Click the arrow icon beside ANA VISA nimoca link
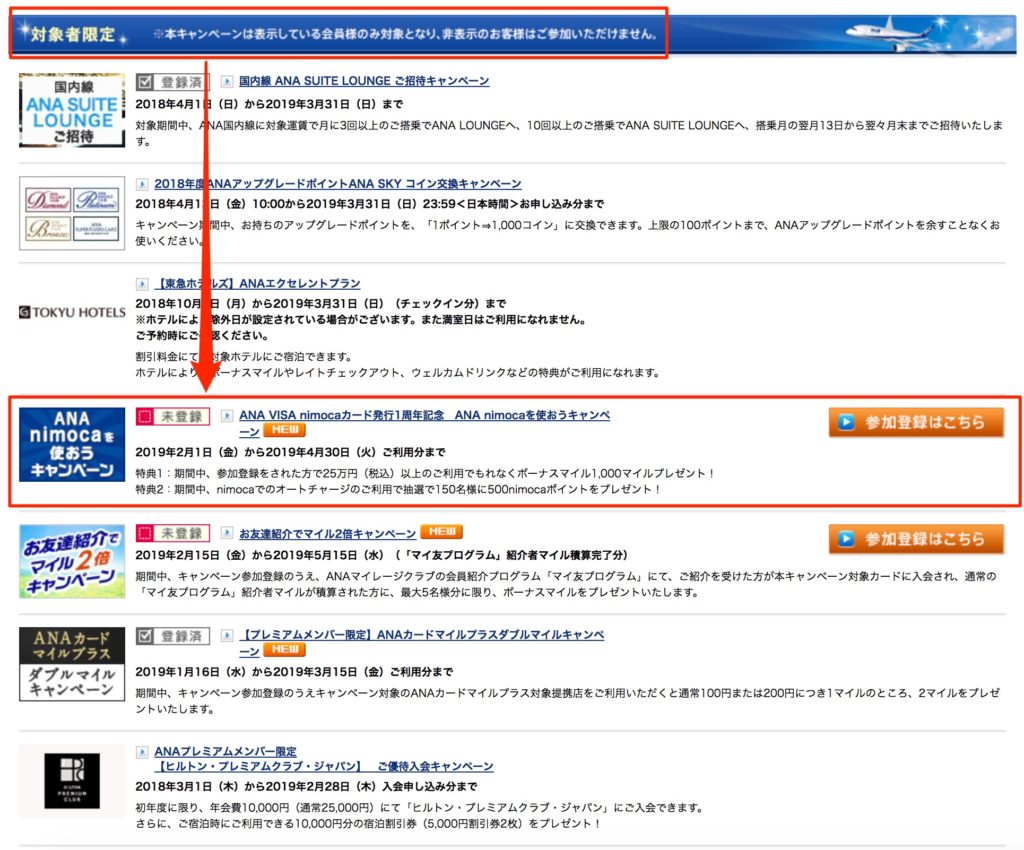Viewport: 1024px width, 850px height. click(227, 415)
